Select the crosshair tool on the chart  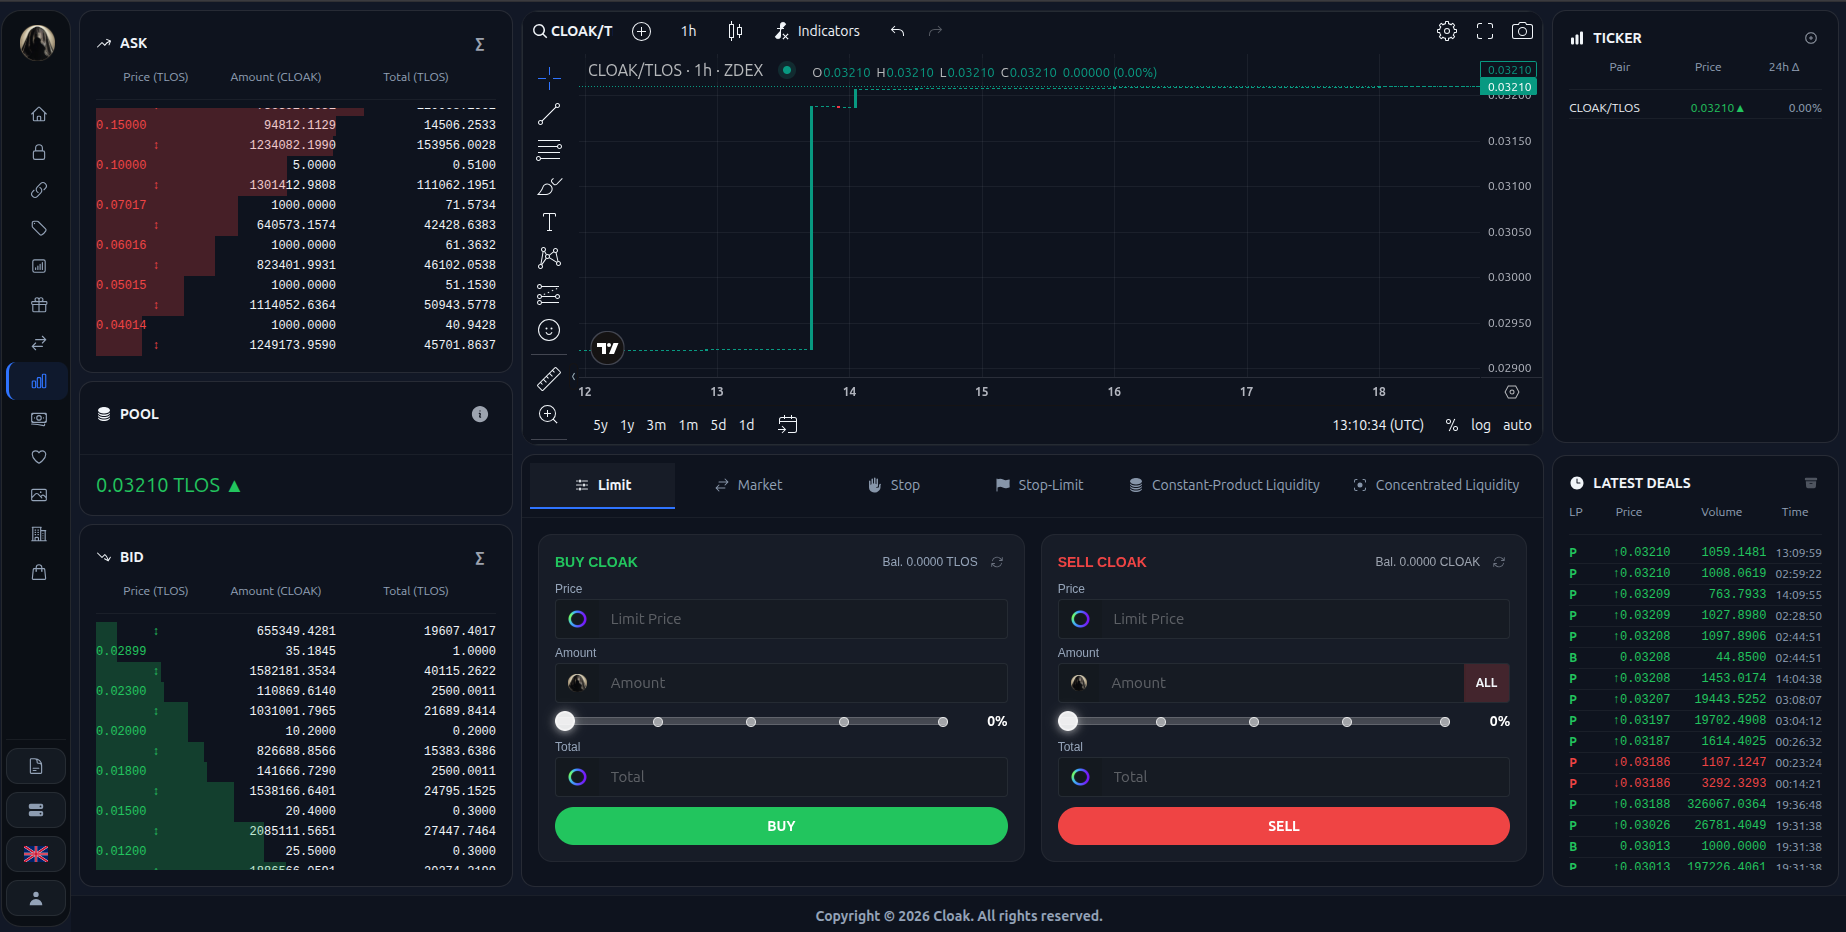[x=548, y=76]
